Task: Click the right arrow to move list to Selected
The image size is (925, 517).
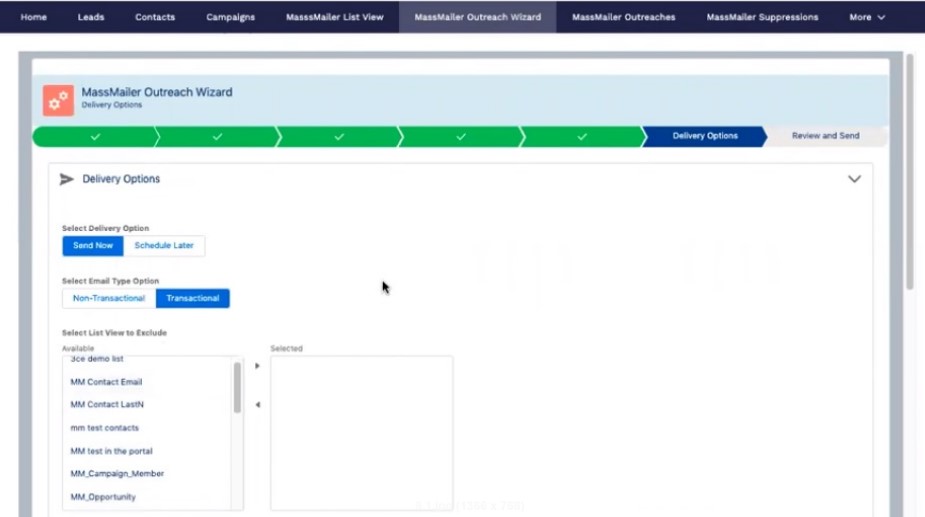Action: [257, 366]
